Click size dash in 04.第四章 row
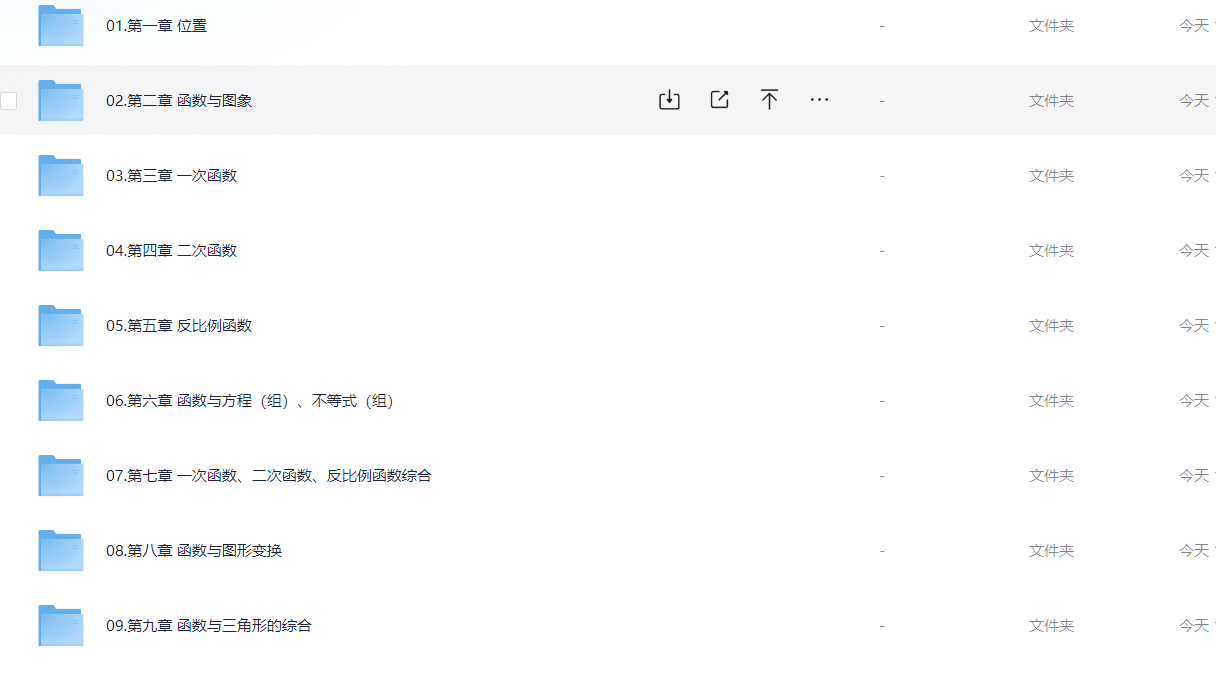1216x674 pixels. (x=882, y=251)
